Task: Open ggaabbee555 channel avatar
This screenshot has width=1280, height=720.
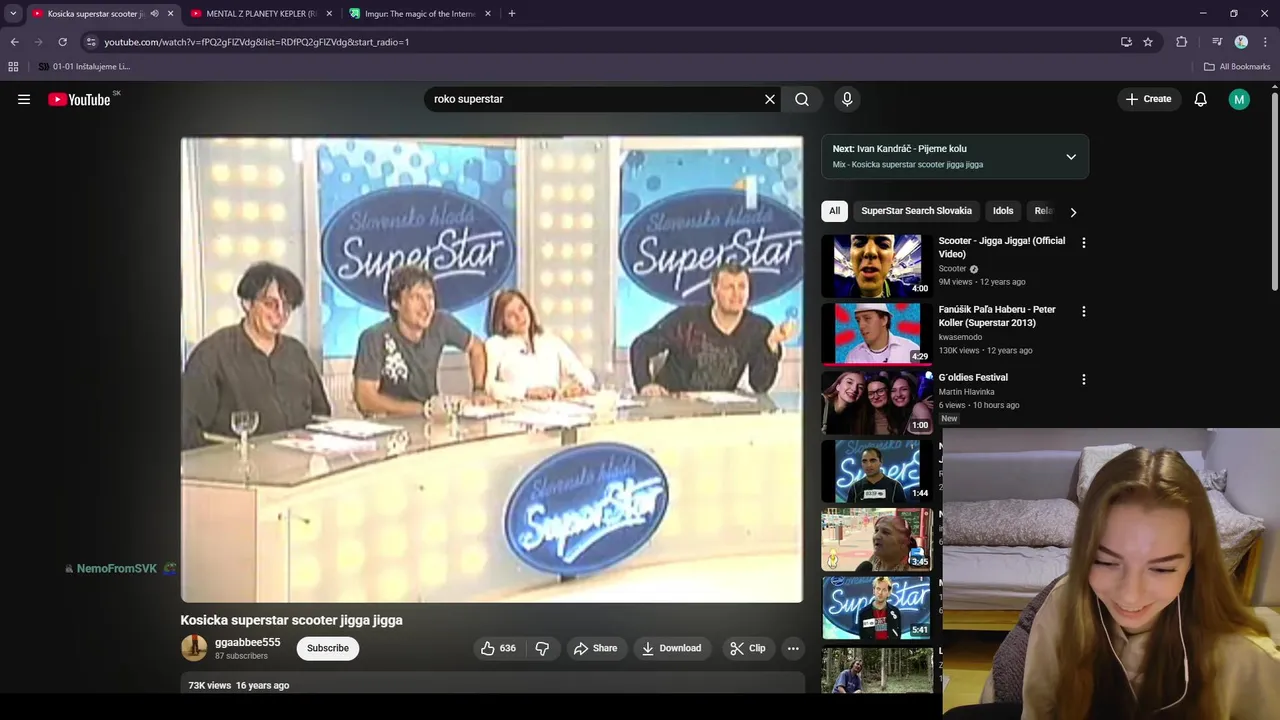Action: coord(193,648)
